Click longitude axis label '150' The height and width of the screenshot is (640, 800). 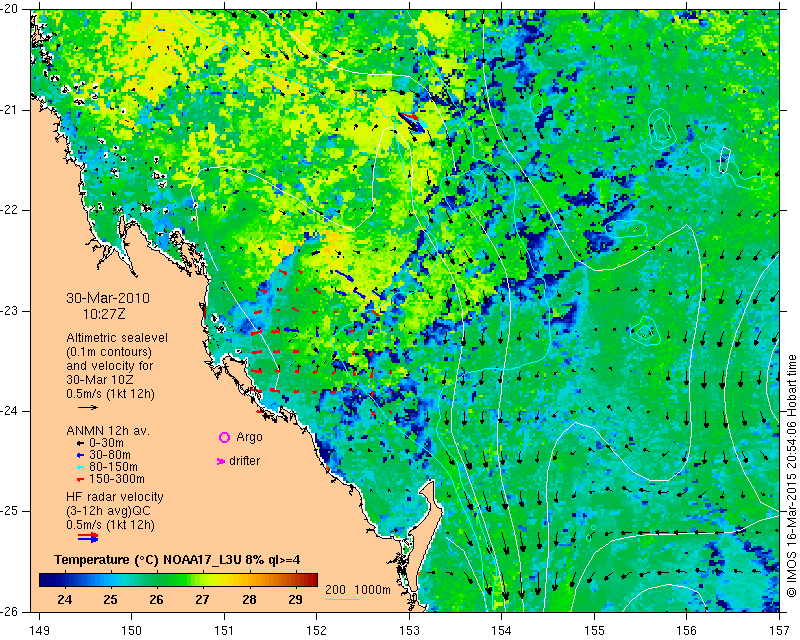click(x=132, y=631)
